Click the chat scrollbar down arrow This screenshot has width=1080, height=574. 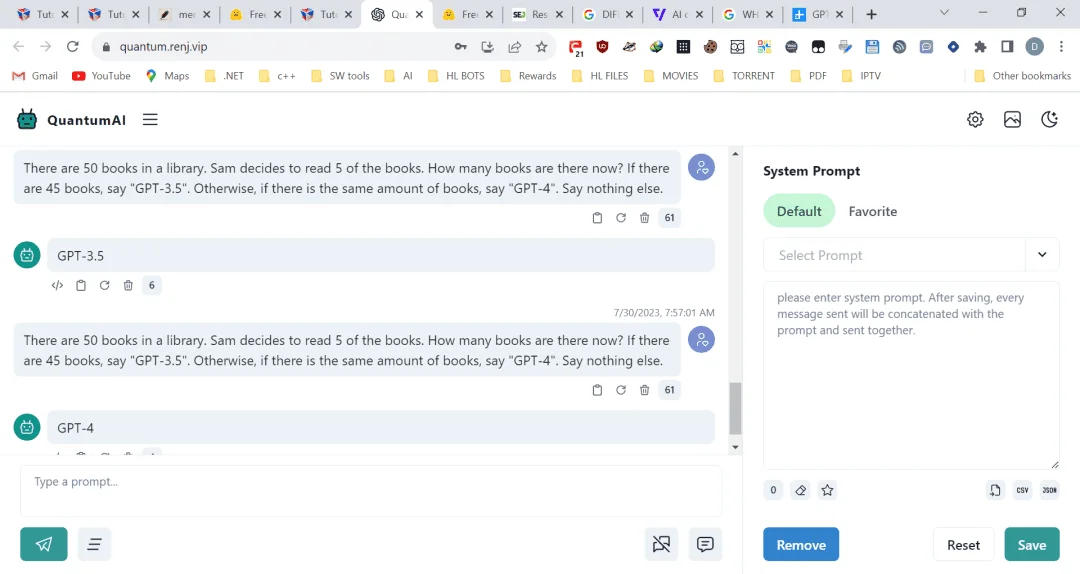[735, 447]
